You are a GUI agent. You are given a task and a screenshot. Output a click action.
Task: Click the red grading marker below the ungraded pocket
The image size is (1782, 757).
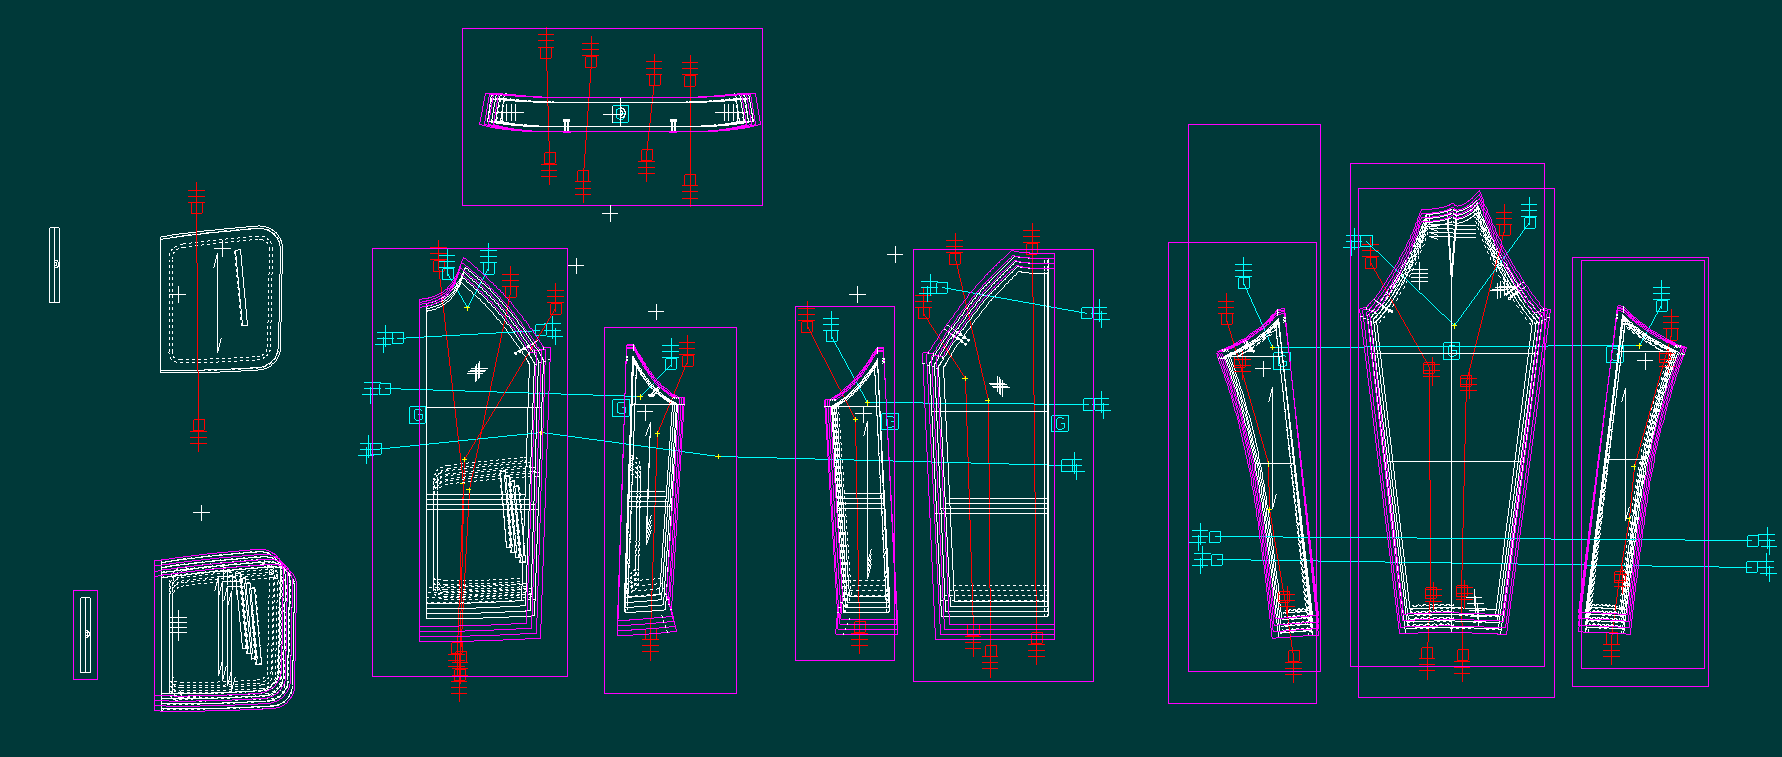click(x=199, y=431)
